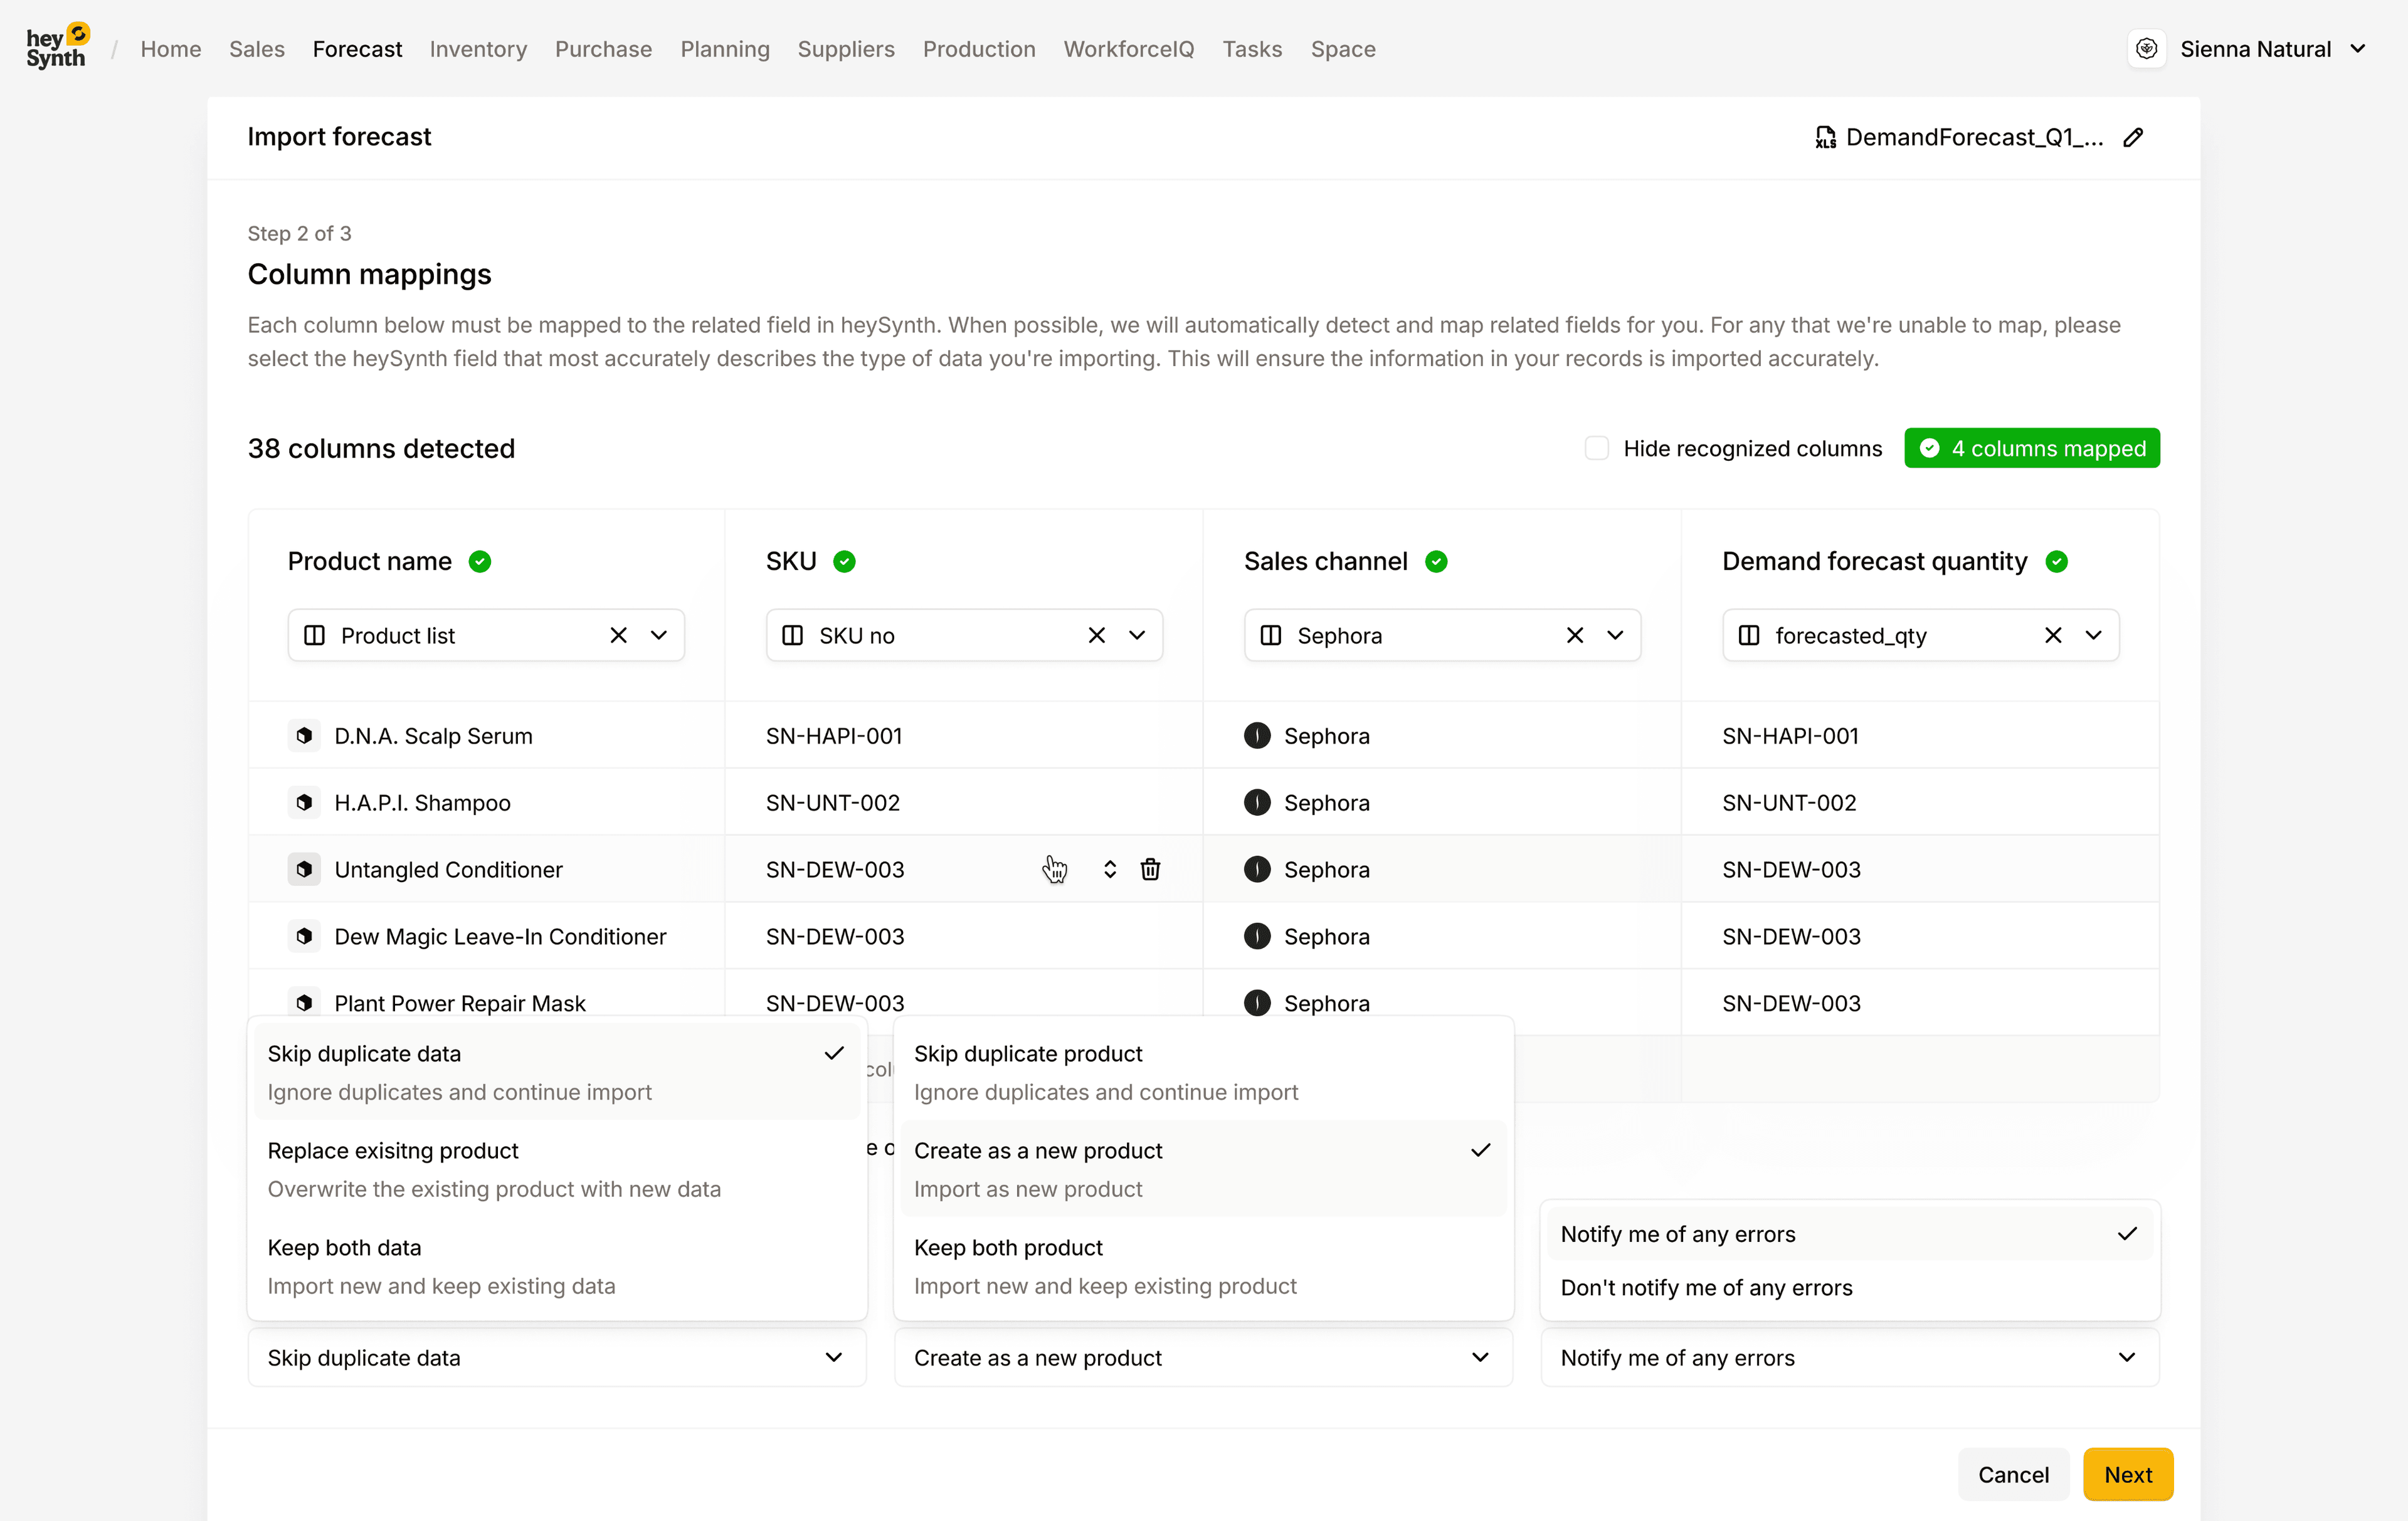Go to the Inventory nav item

pos(478,49)
